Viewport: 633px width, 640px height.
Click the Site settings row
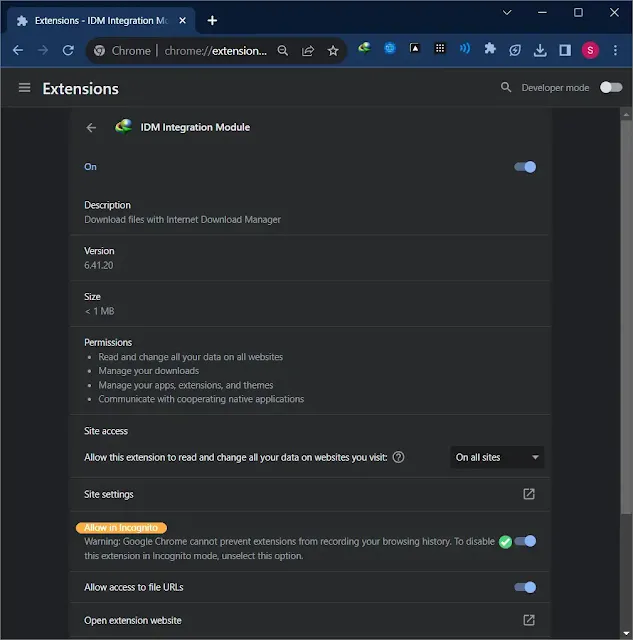(310, 494)
